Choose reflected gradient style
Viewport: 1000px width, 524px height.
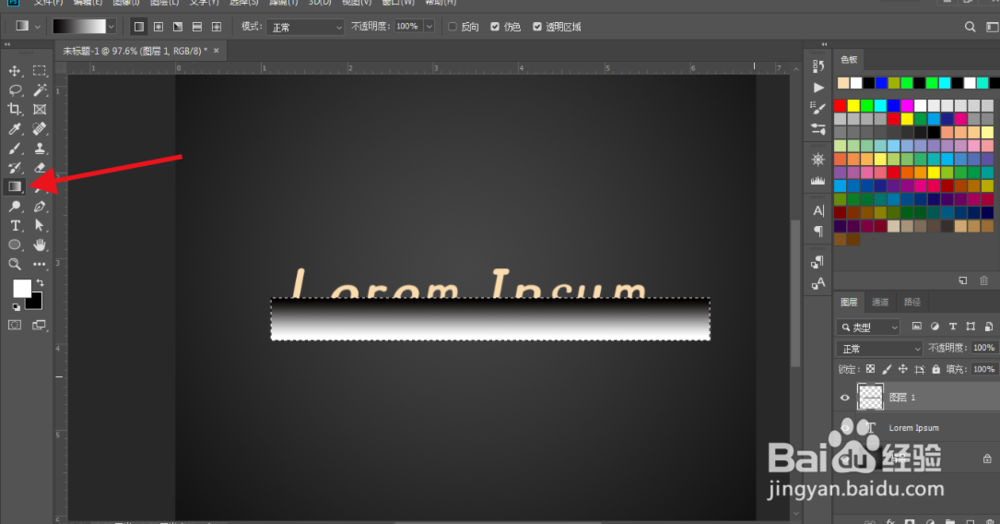point(197,27)
